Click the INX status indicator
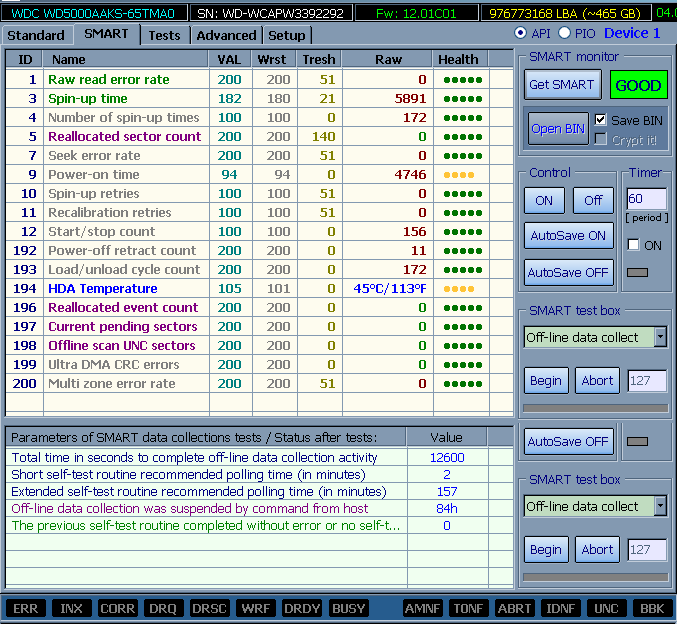 point(71,609)
